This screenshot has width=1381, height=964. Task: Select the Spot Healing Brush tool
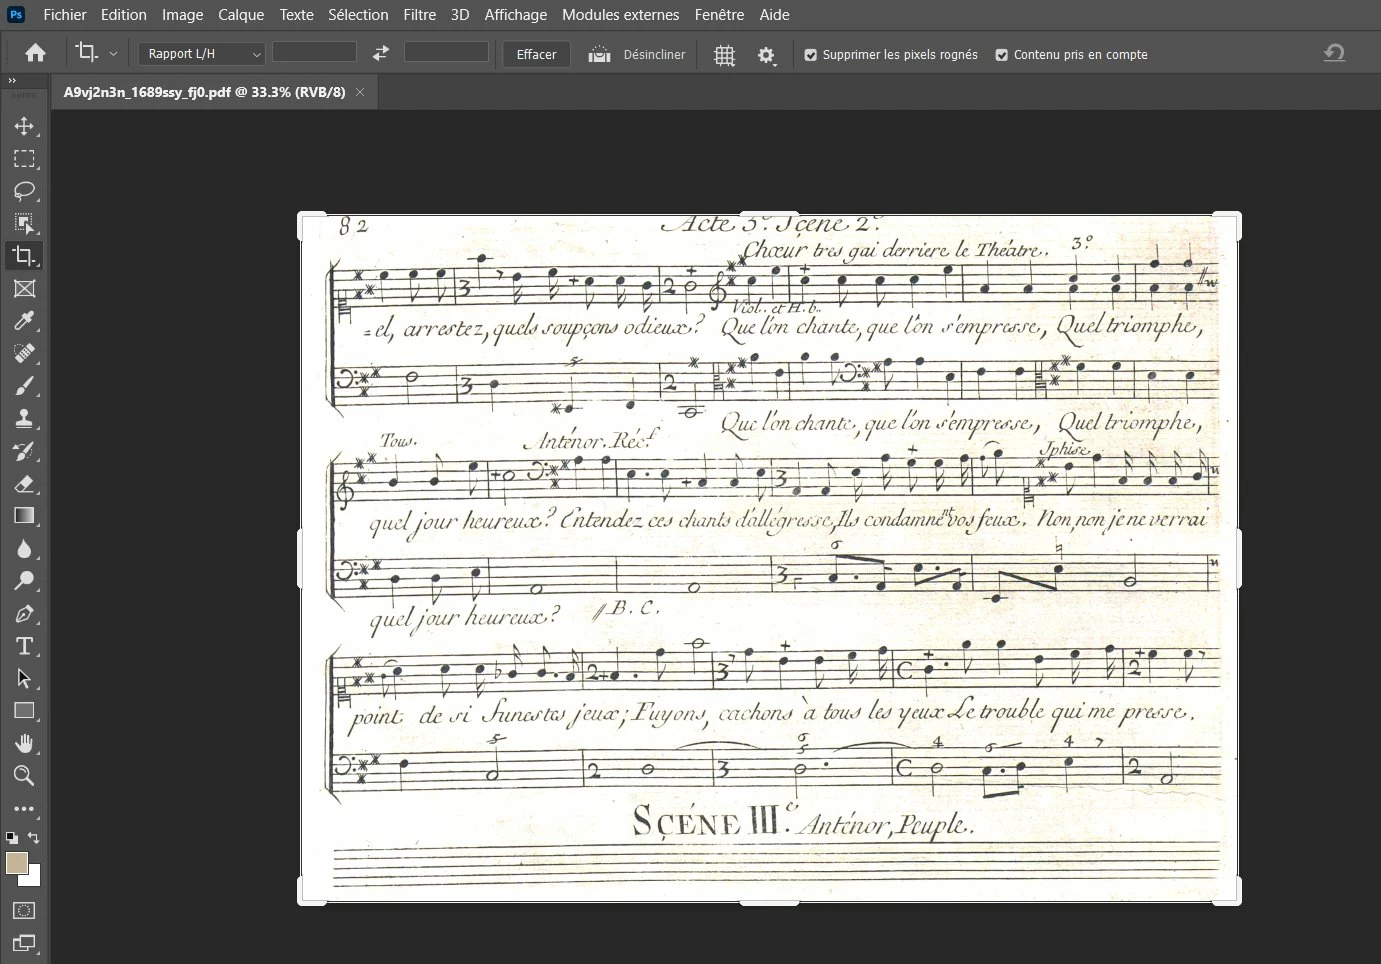(x=24, y=354)
